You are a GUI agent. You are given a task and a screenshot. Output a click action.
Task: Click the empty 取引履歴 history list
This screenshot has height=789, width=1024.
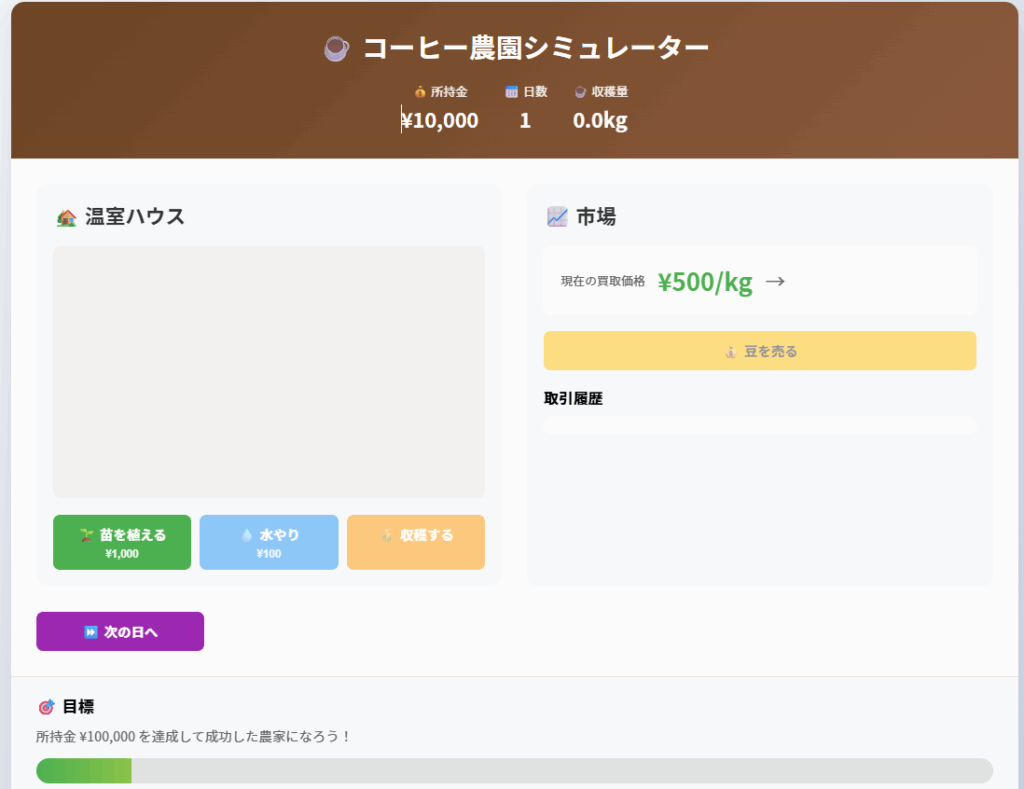click(759, 426)
